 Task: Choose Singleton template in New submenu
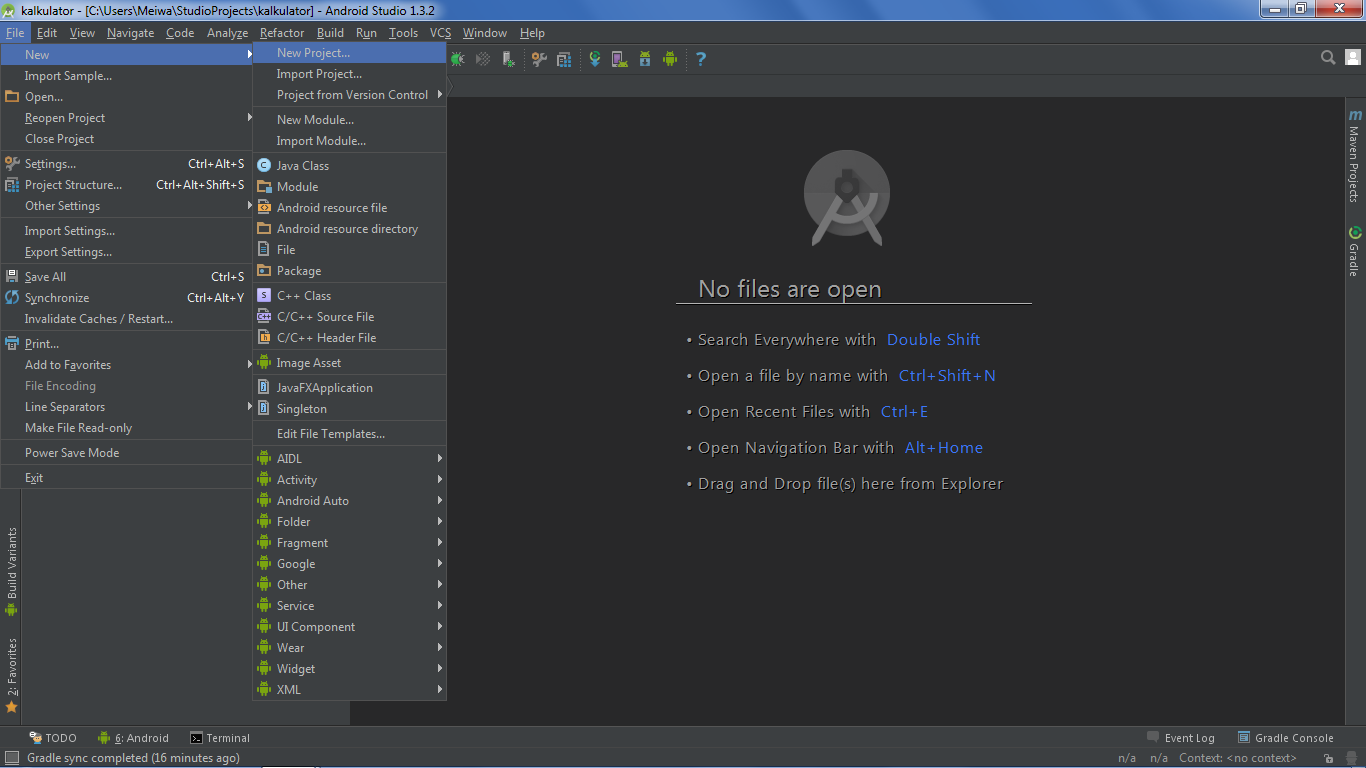[349, 409]
